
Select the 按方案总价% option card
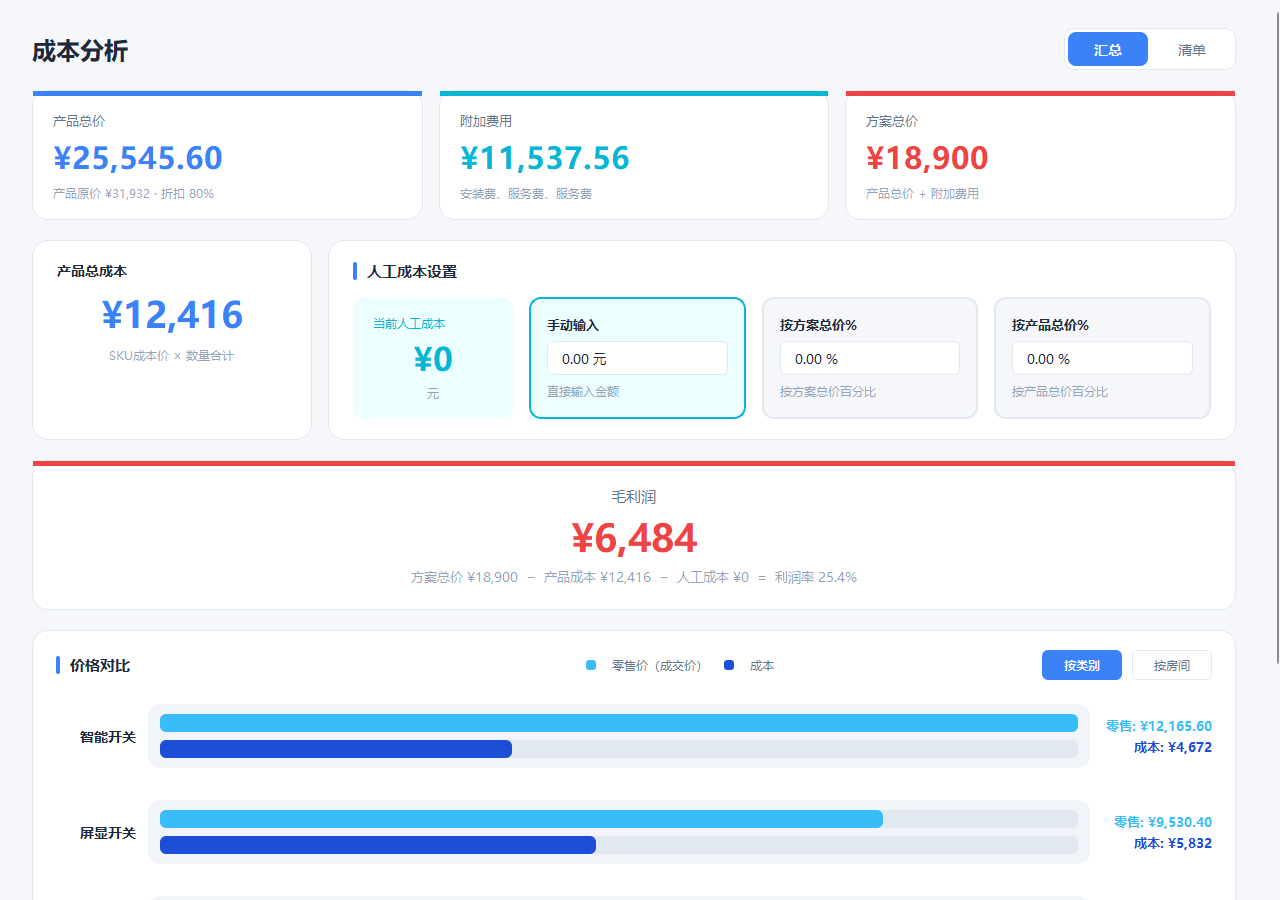870,358
